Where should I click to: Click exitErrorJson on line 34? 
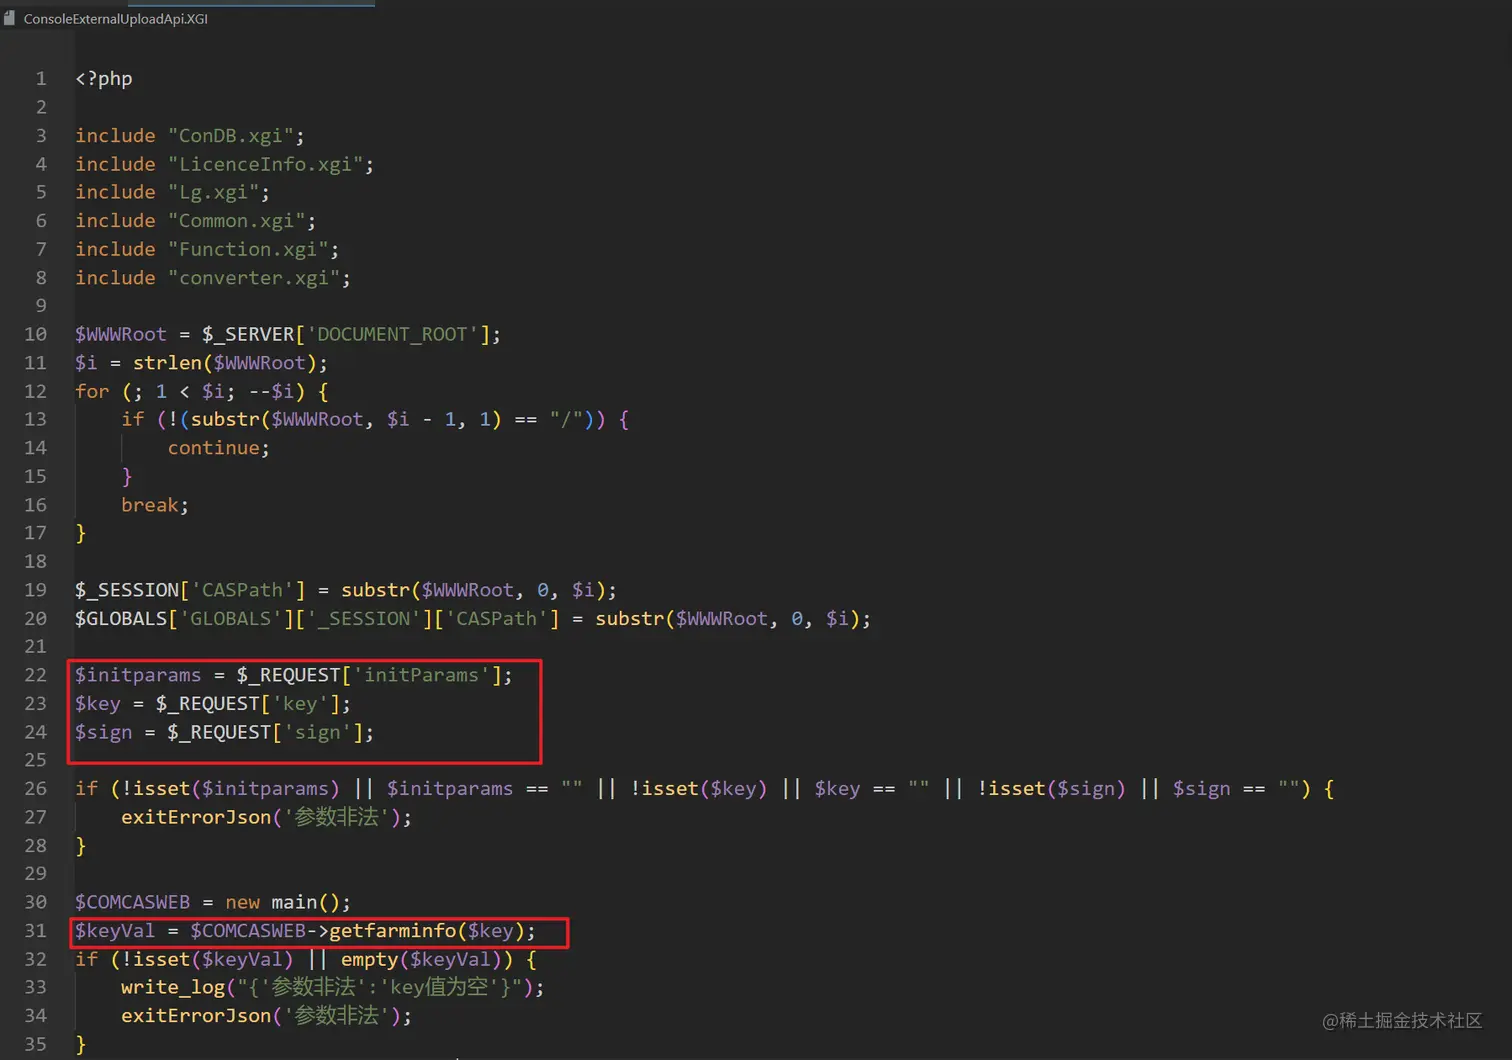click(x=196, y=1016)
